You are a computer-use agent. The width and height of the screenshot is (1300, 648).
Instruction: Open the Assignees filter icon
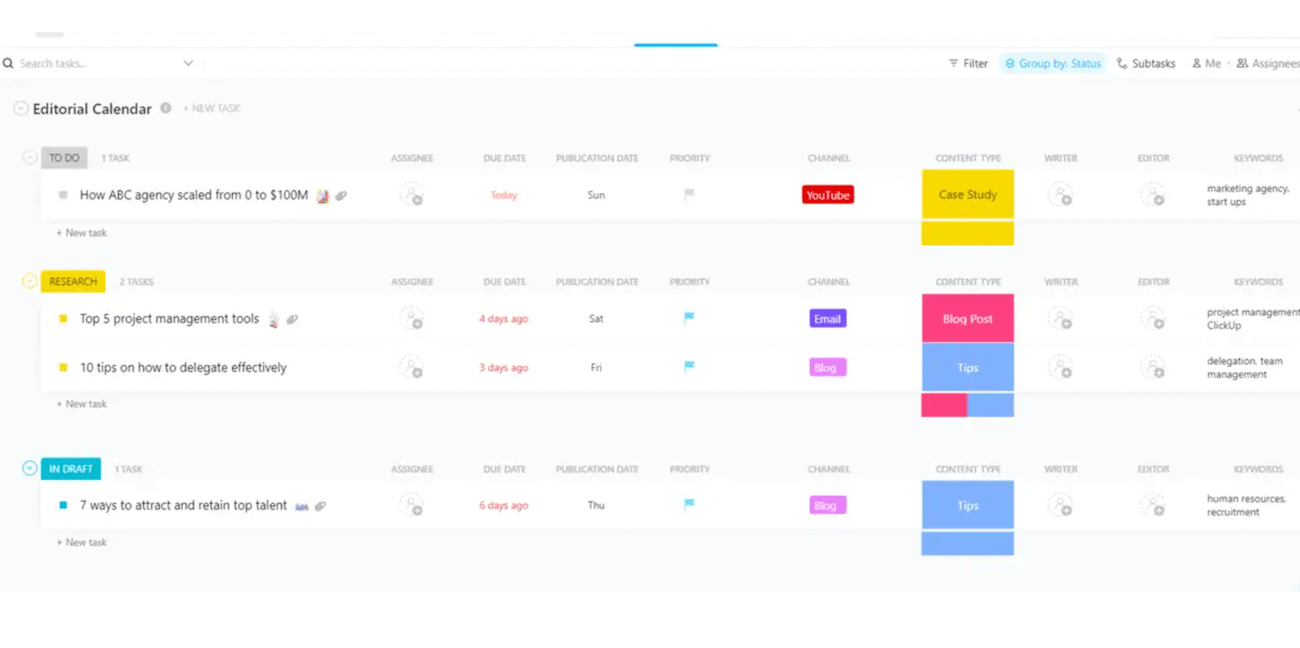(x=1240, y=62)
